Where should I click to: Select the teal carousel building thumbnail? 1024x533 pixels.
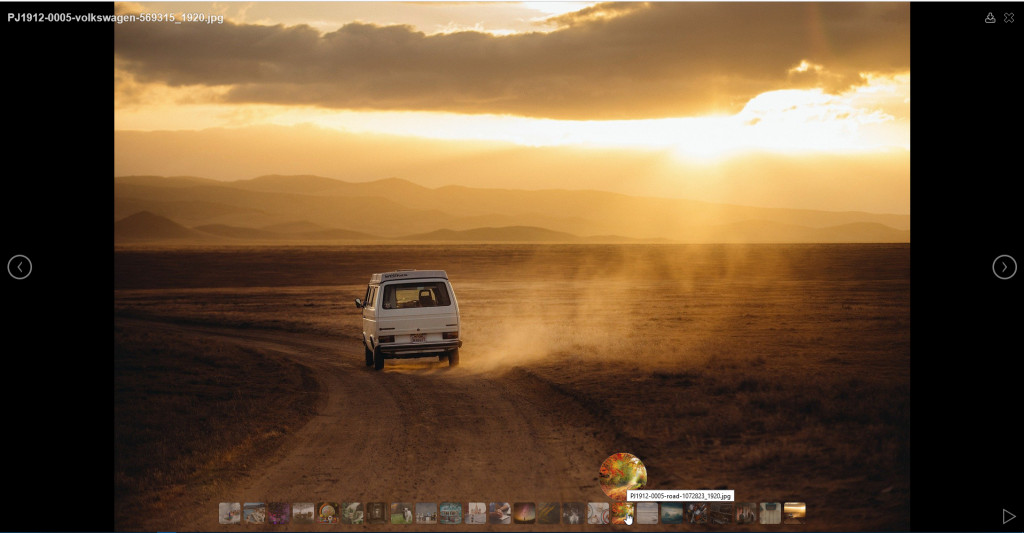click(x=451, y=513)
